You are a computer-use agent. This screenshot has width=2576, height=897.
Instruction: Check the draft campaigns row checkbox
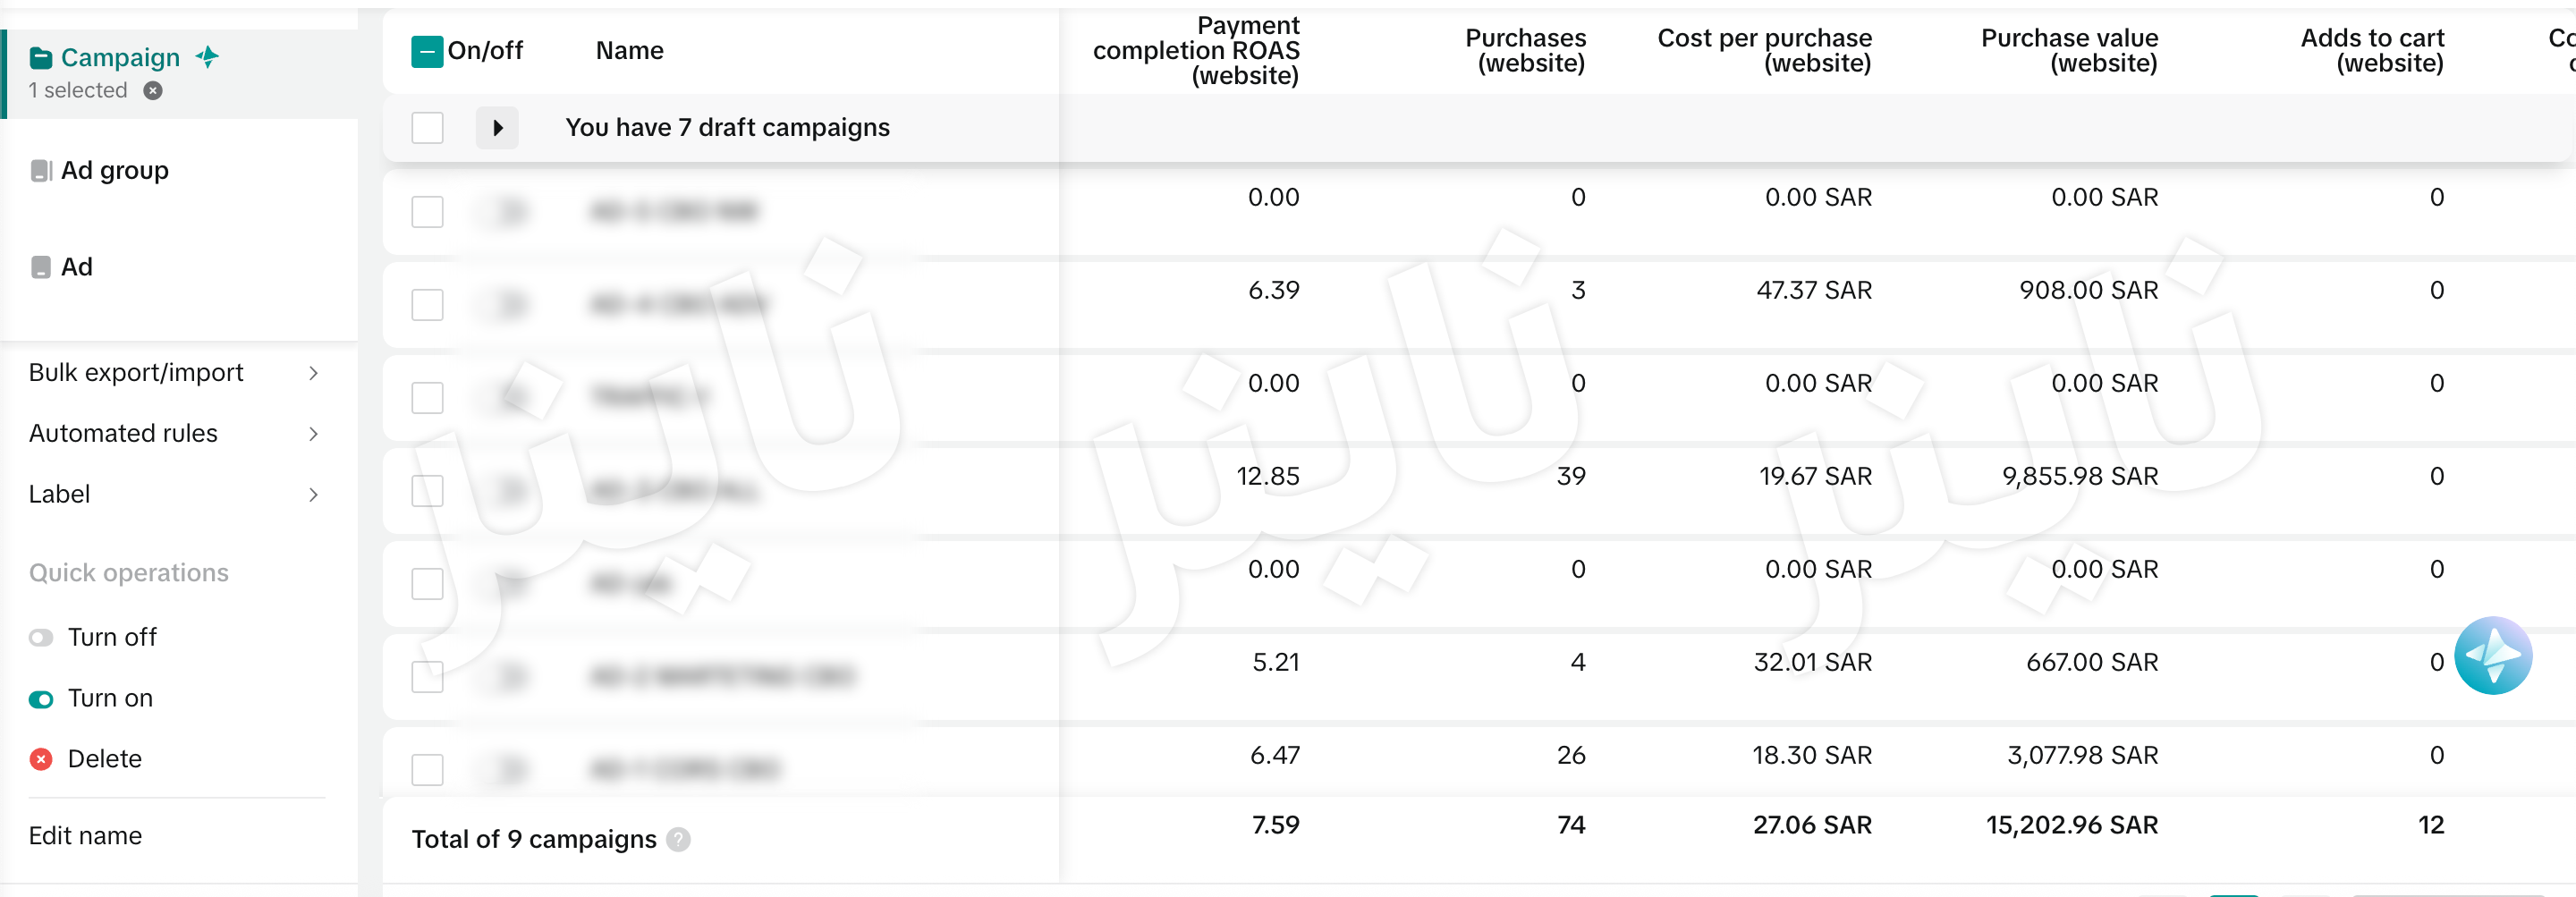[x=427, y=128]
